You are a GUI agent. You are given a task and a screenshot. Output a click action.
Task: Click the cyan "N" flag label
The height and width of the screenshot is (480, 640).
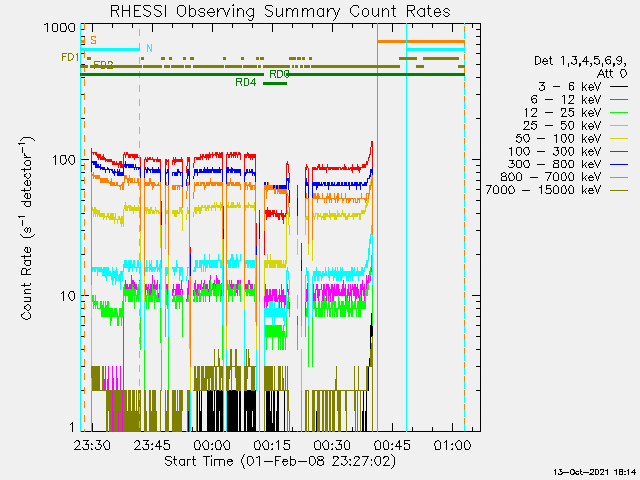pyautogui.click(x=149, y=48)
